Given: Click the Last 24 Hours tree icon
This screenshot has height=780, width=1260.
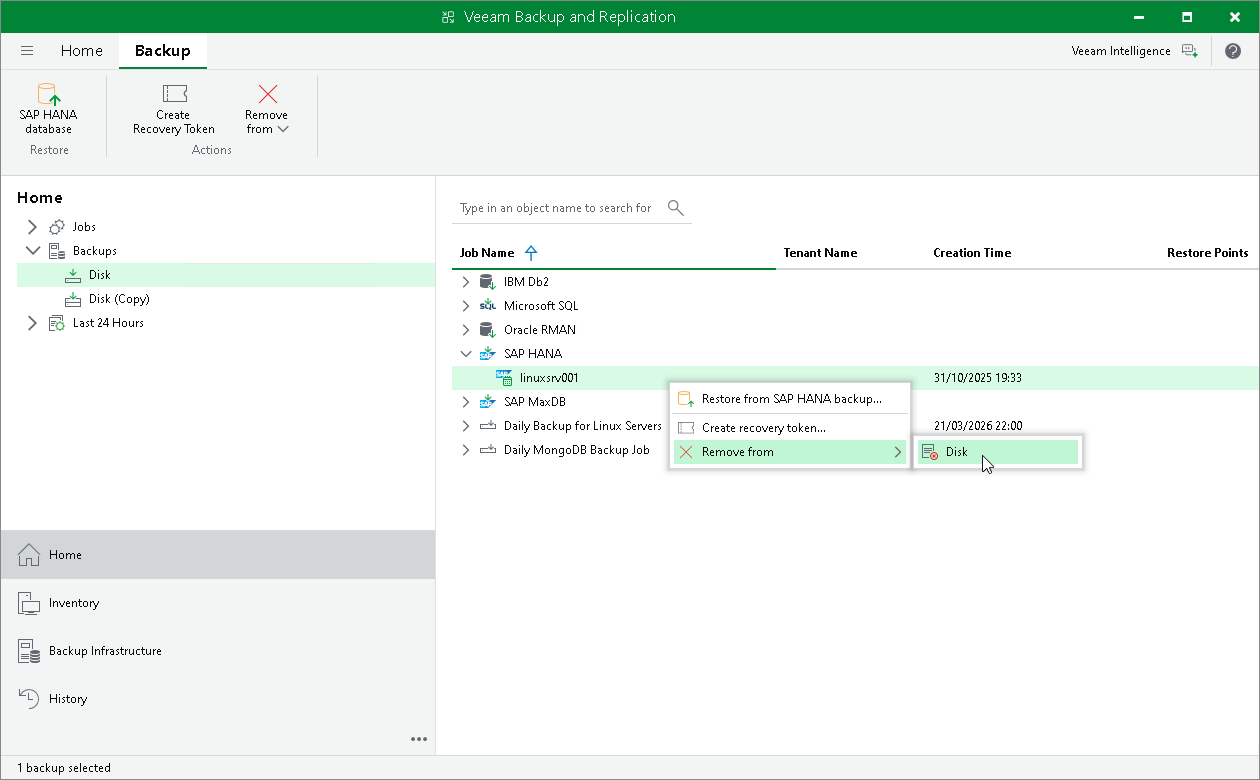Looking at the screenshot, I should (57, 323).
